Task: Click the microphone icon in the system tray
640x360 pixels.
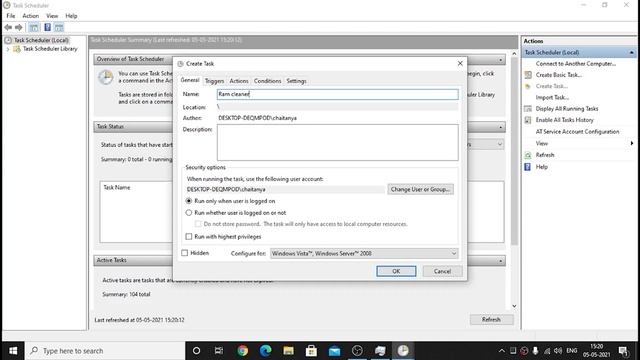Action: coord(535,351)
